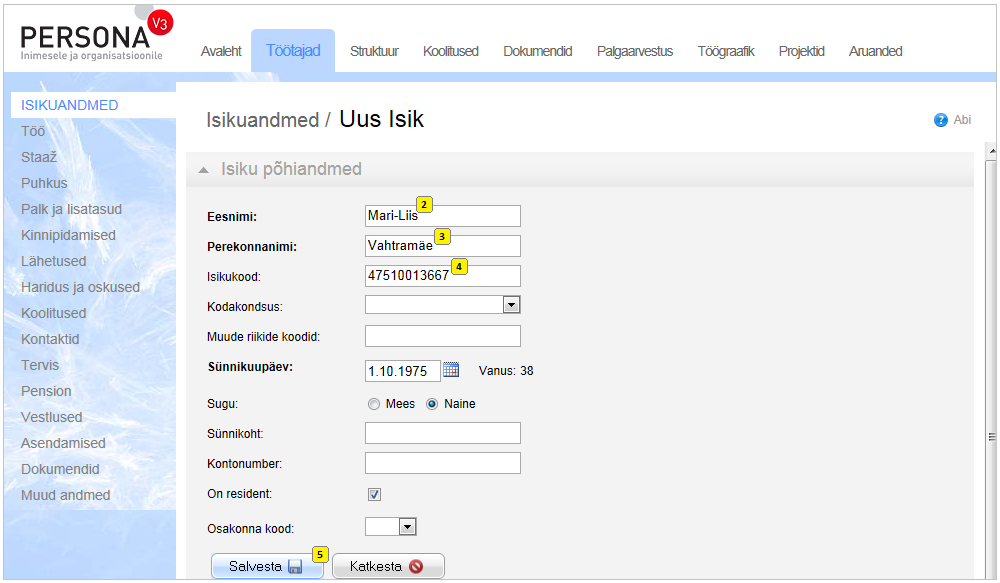This screenshot has height=583, width=1000.
Task: Collapse the Isiku põhiandmed section
Action: (204, 170)
